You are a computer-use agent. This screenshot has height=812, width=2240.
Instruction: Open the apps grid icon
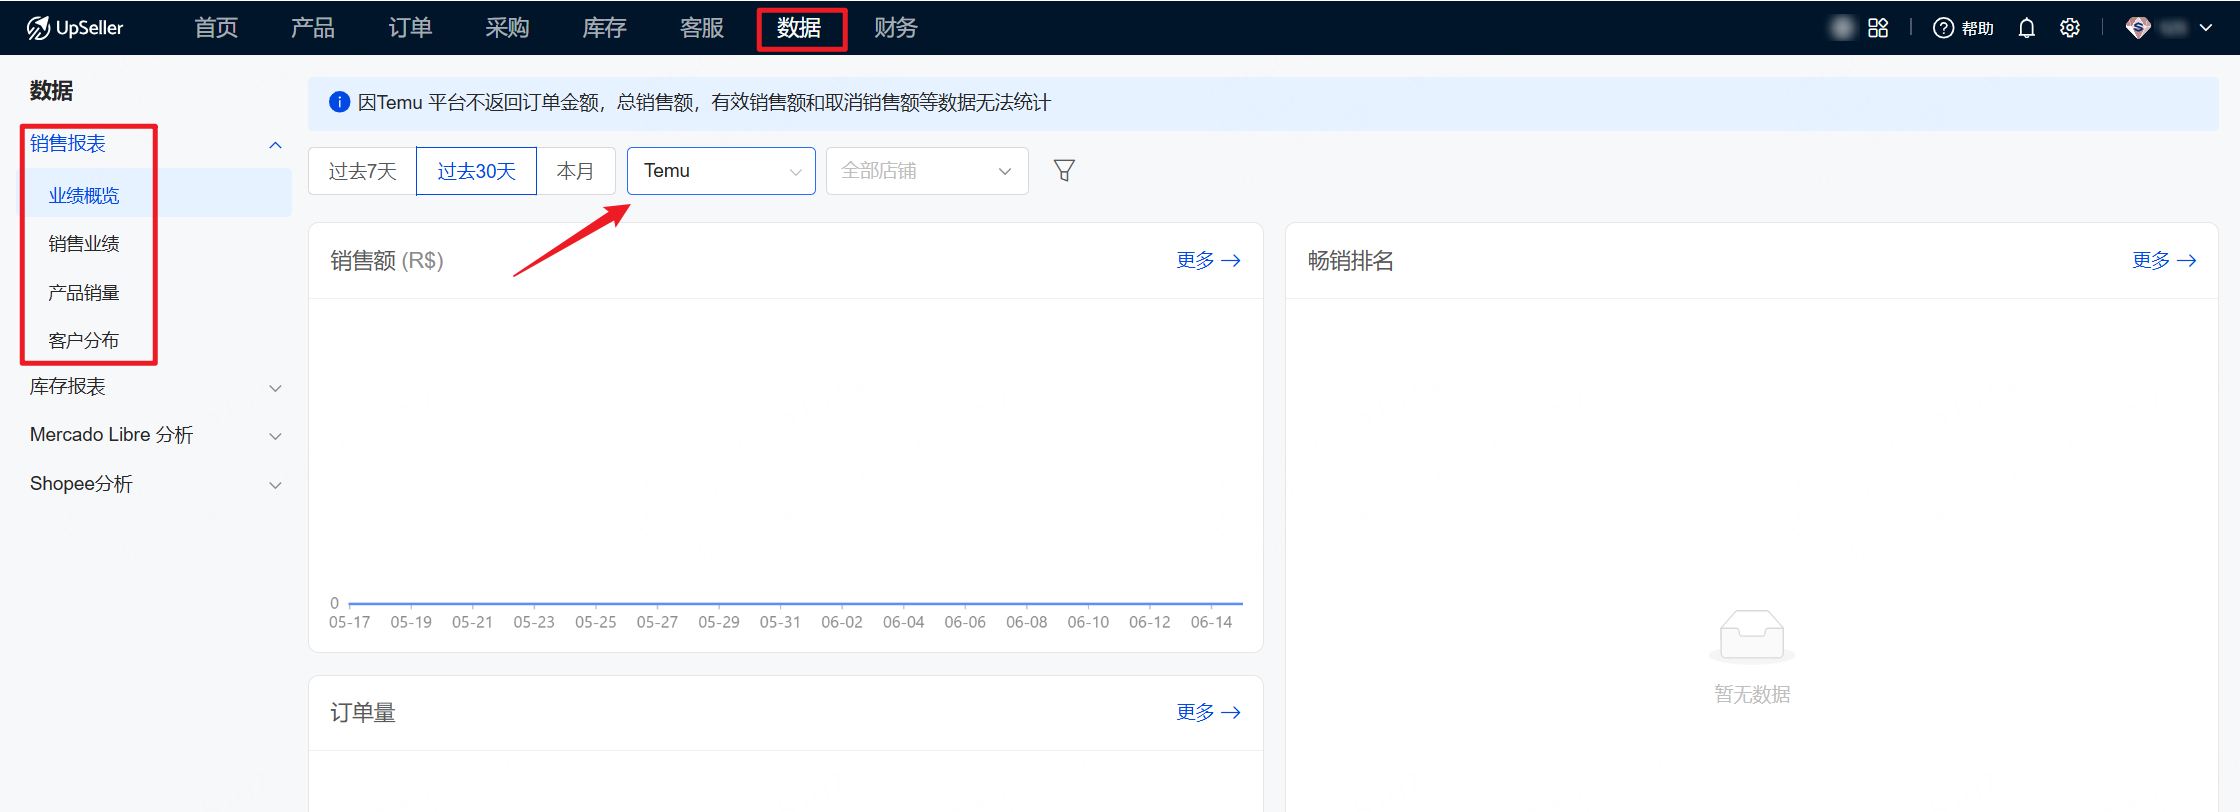pos(1878,28)
